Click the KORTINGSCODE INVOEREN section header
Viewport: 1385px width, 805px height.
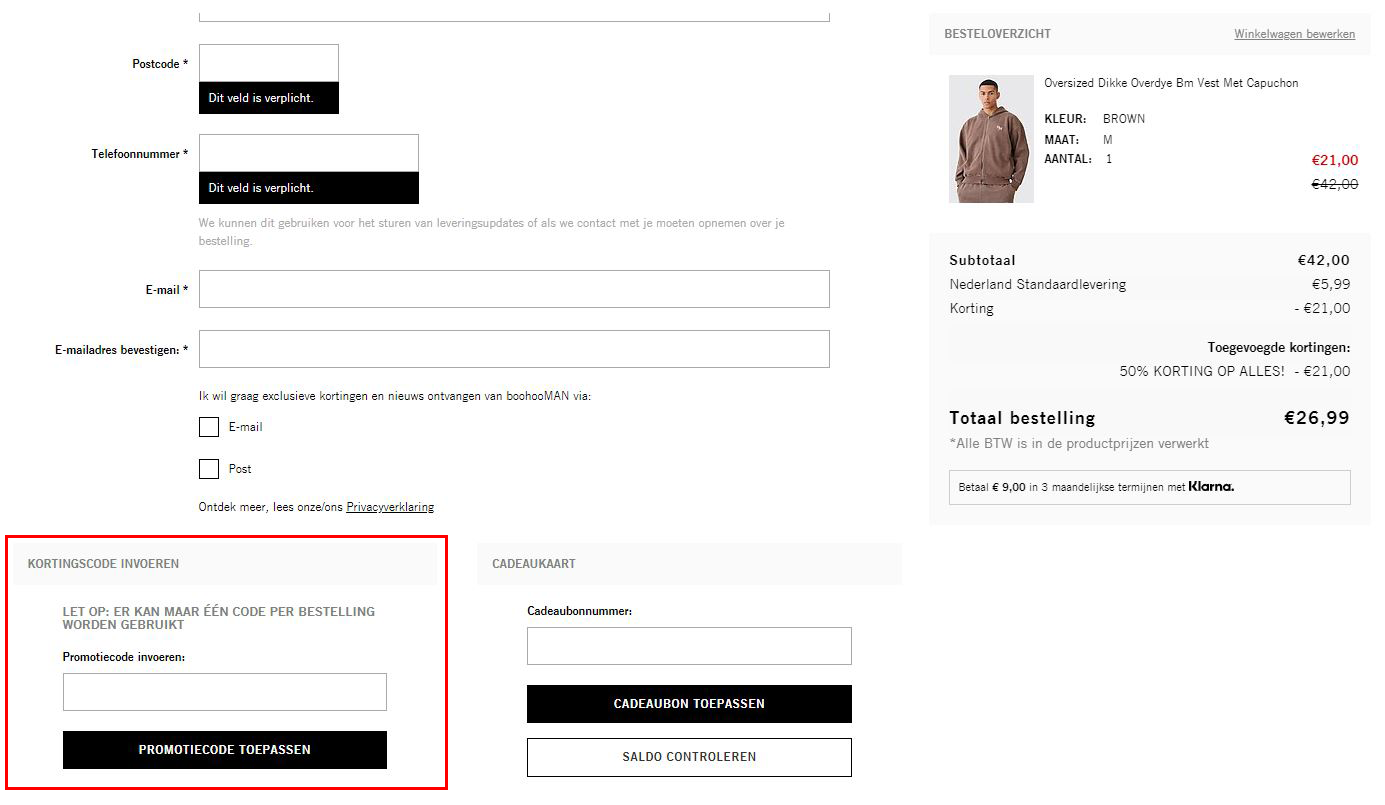pos(101,563)
